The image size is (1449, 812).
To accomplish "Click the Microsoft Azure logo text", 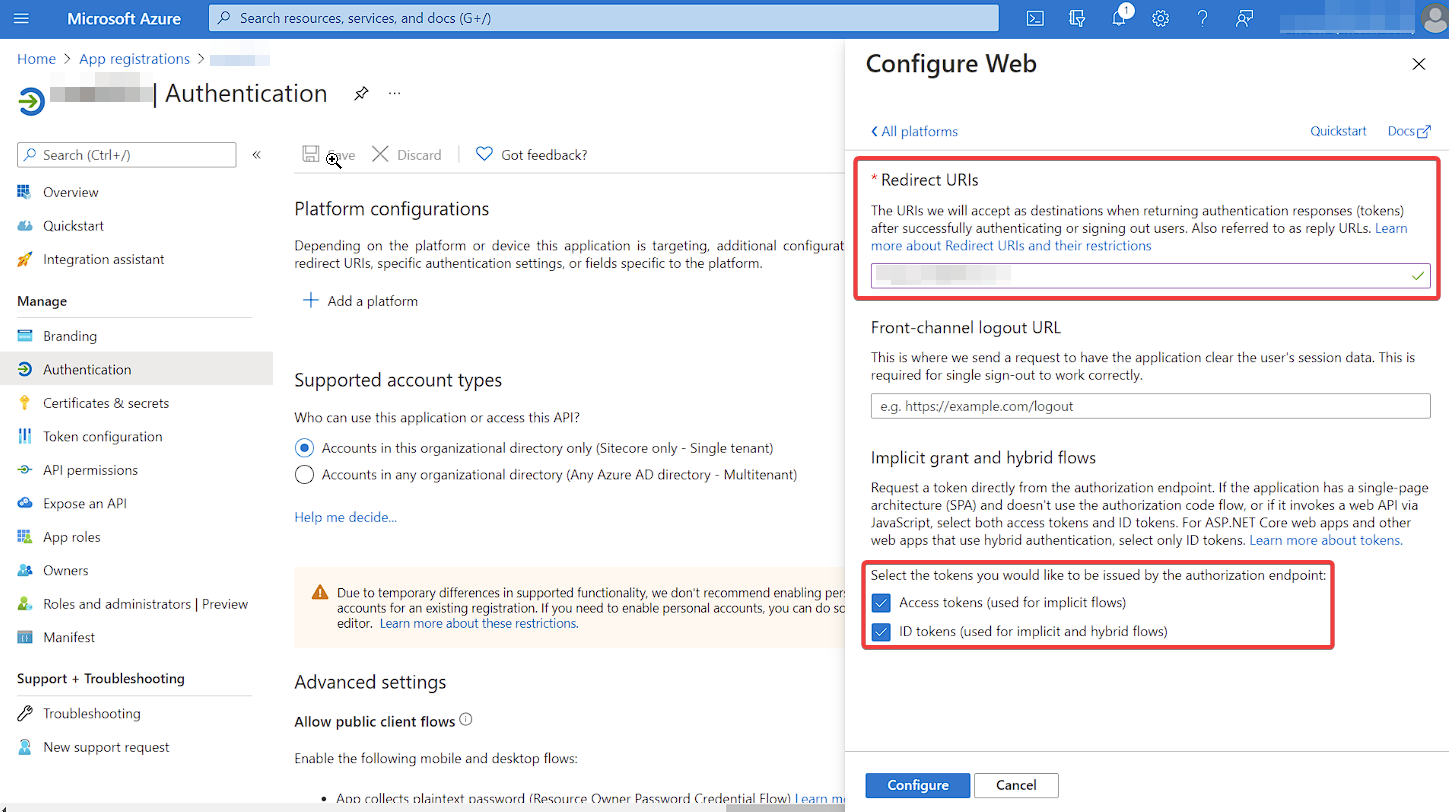I will [x=124, y=18].
